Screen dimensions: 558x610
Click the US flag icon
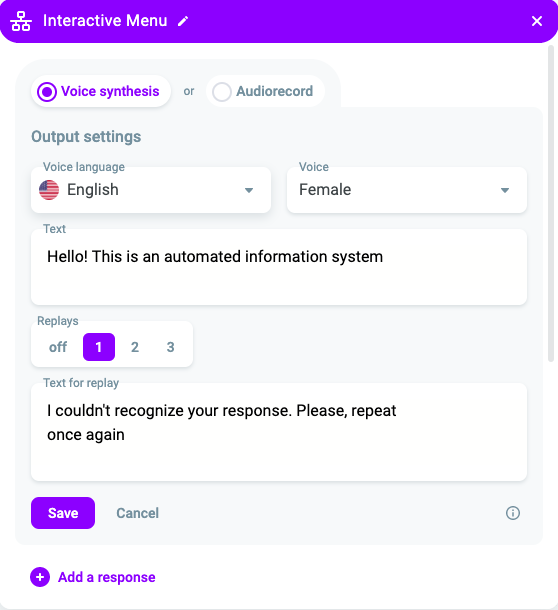click(49, 190)
